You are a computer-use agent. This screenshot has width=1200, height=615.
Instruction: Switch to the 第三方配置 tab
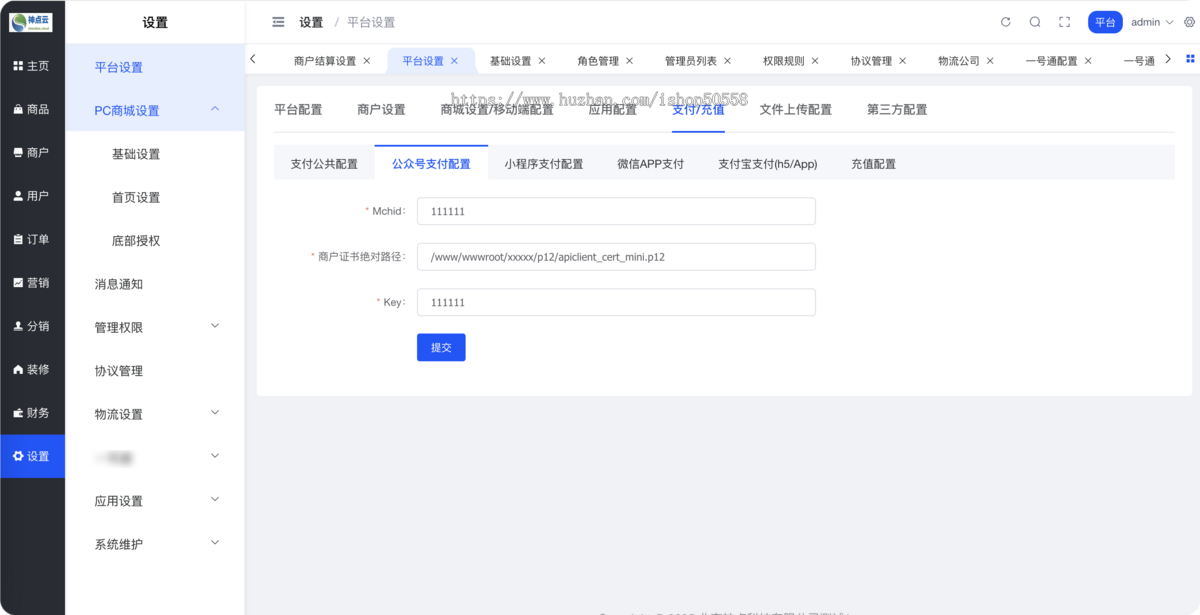[x=897, y=109]
